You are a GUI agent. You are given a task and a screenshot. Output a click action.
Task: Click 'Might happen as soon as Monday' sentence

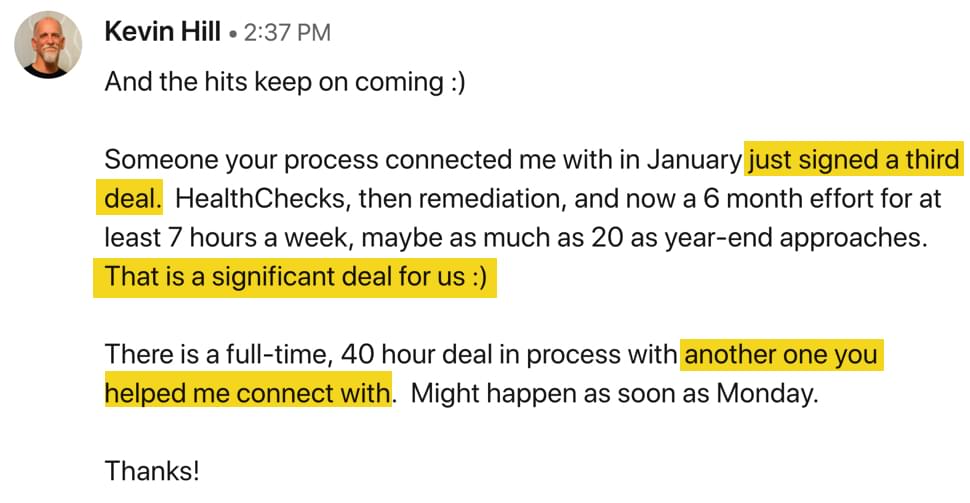tap(614, 393)
